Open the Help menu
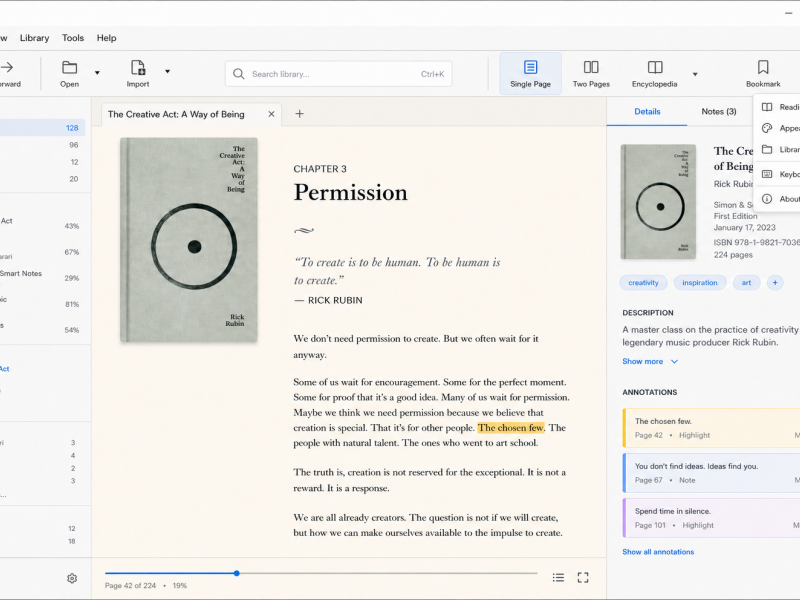This screenshot has width=800, height=600. pyautogui.click(x=107, y=38)
